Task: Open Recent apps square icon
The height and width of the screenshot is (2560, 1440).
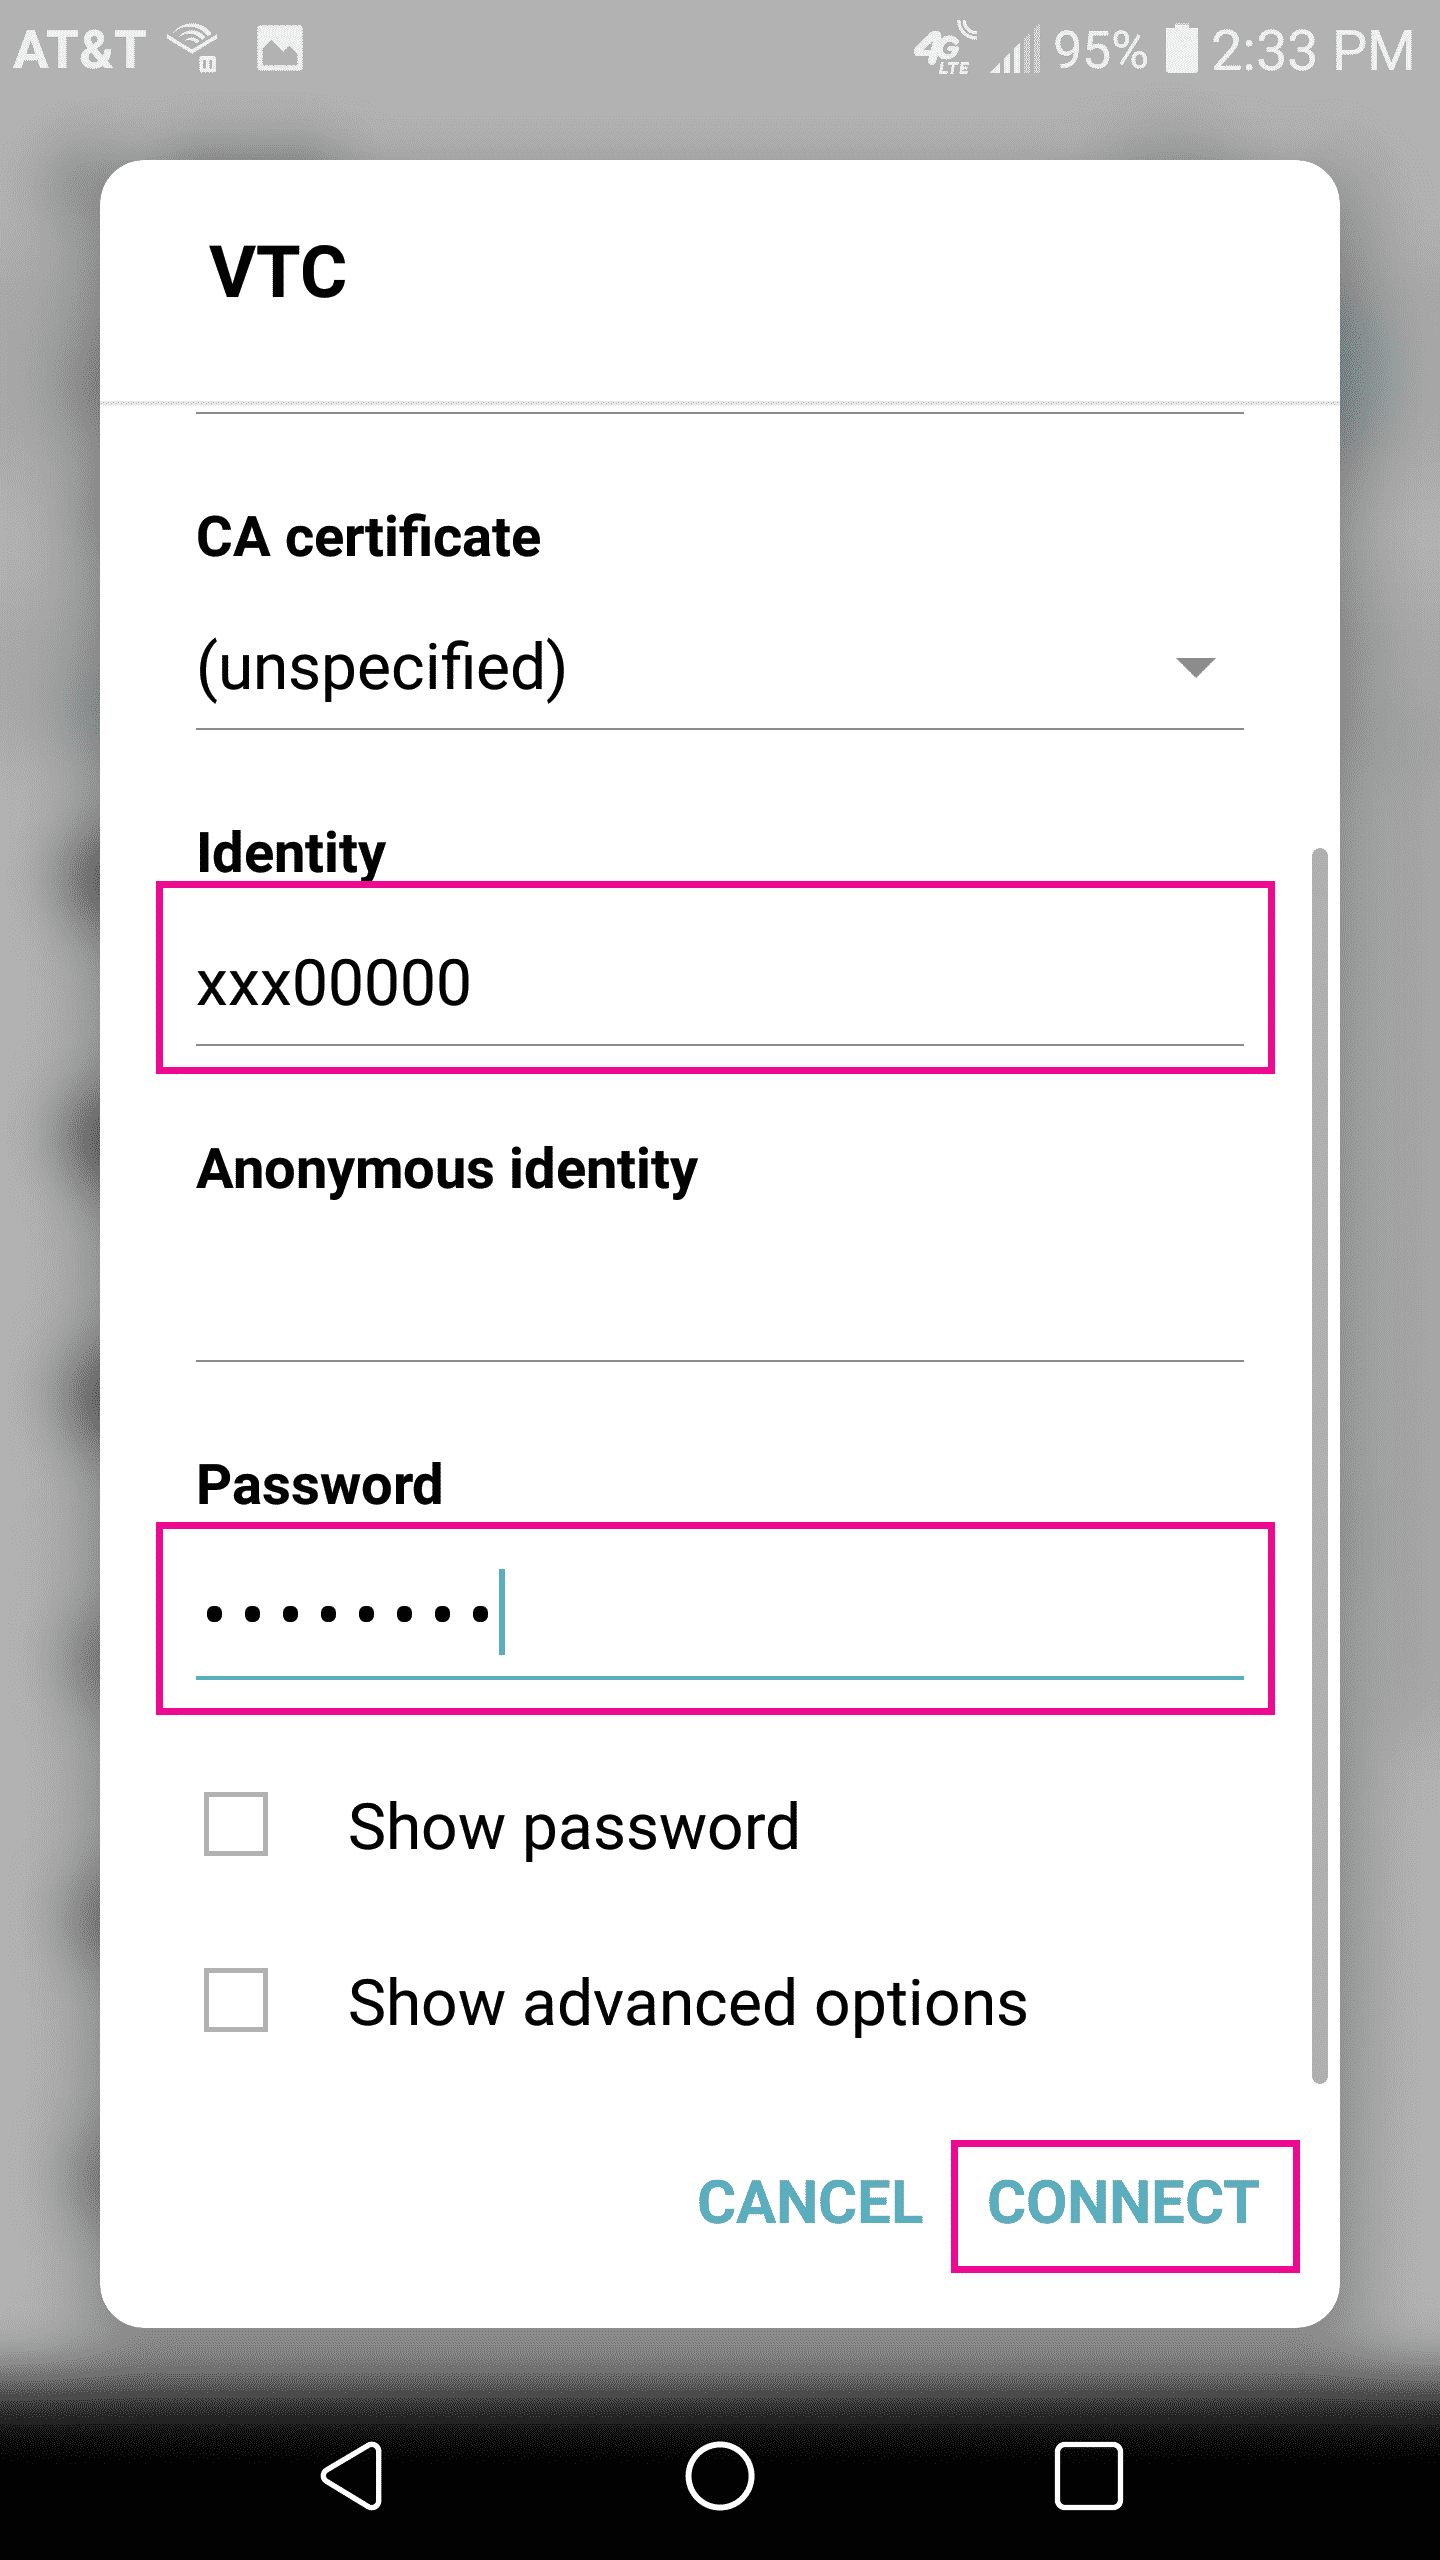Action: coord(1088,2476)
